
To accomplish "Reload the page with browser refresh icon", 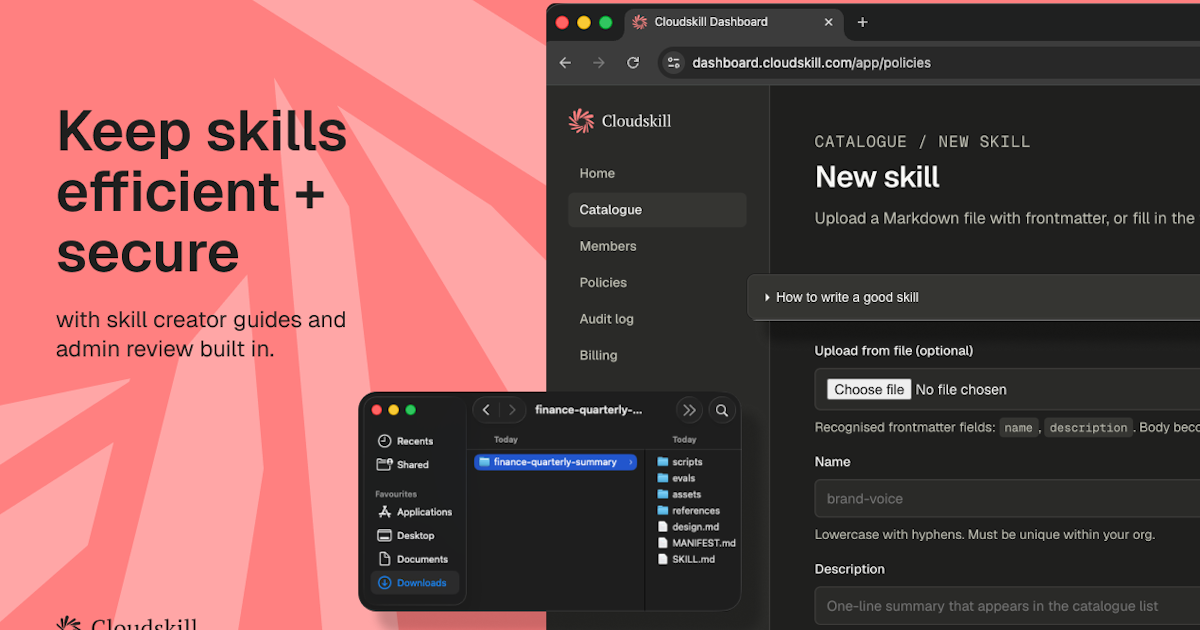I will (633, 62).
